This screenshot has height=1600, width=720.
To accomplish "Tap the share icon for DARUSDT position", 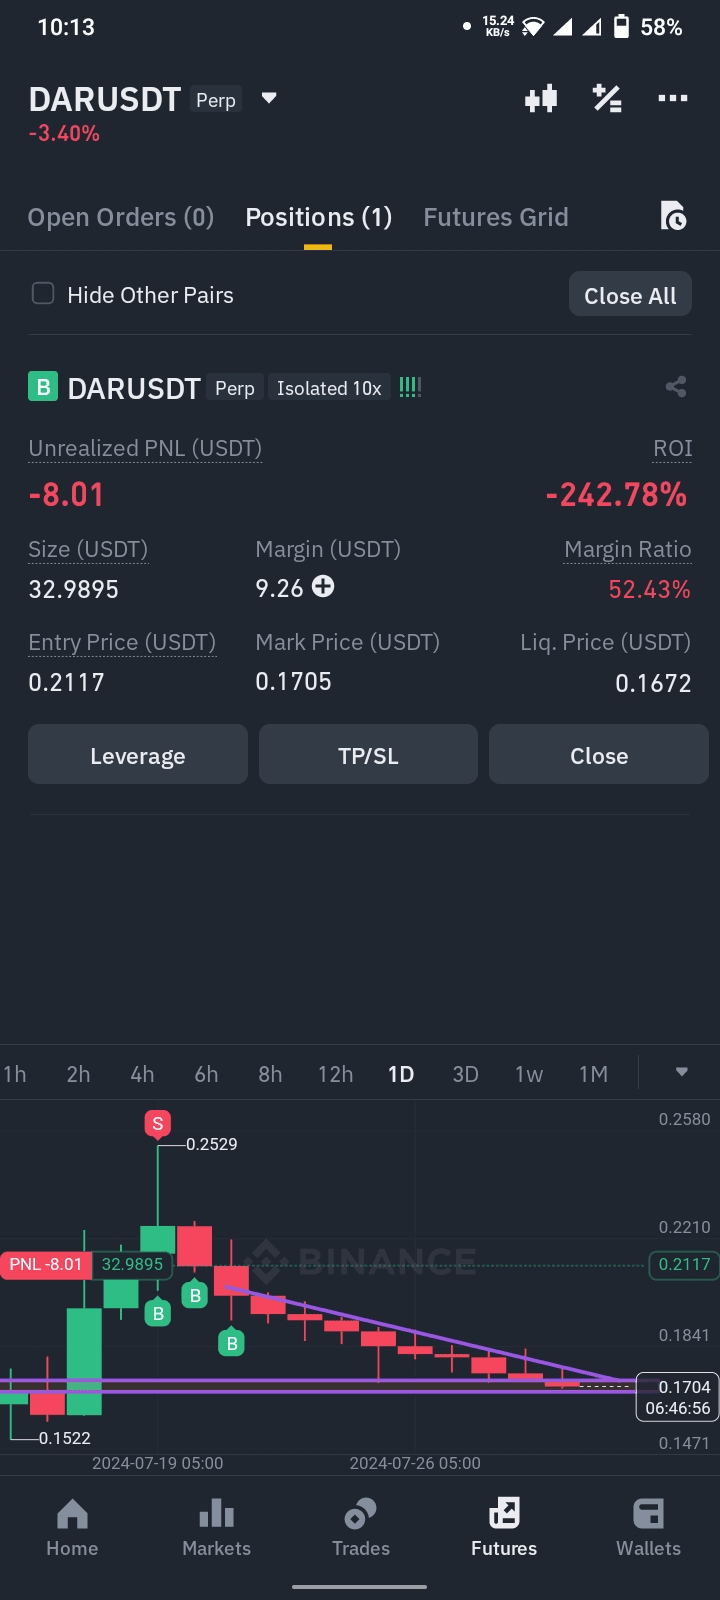I will 676,387.
